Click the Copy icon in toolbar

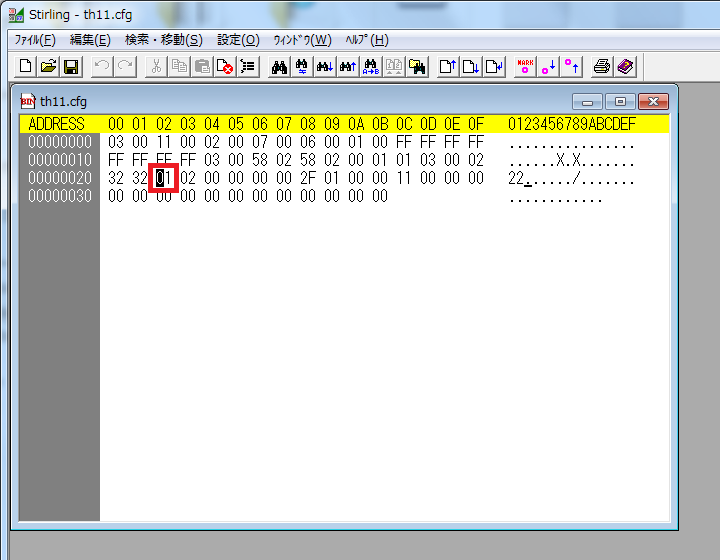179,67
